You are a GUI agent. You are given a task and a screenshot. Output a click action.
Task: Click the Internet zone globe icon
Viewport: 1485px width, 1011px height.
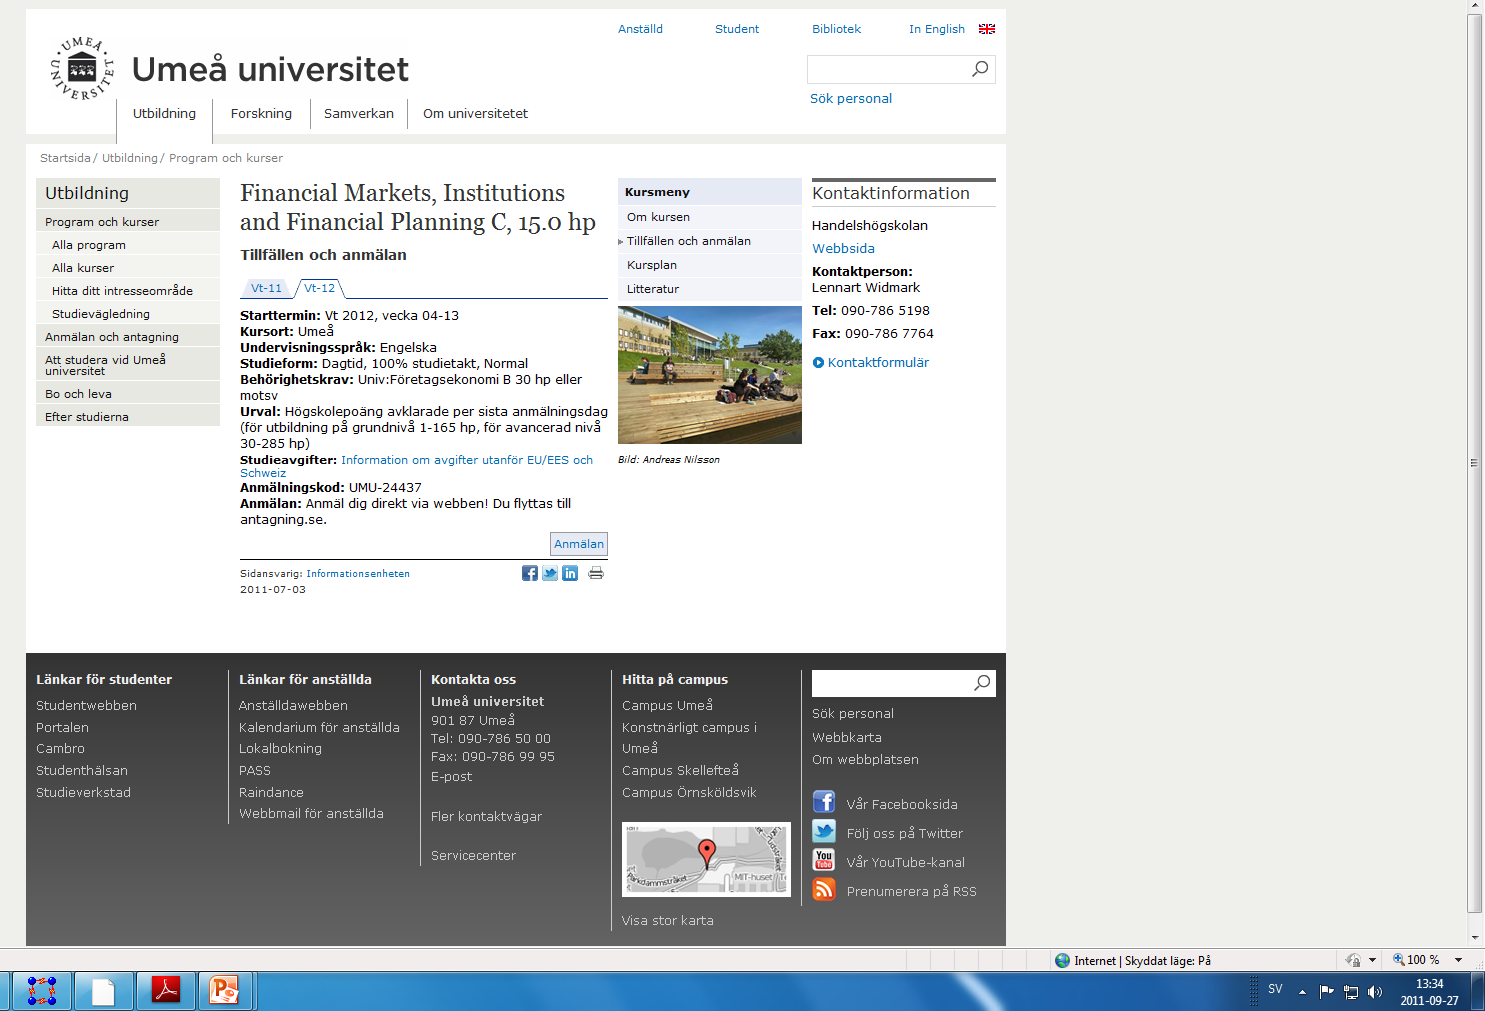pyautogui.click(x=1062, y=960)
